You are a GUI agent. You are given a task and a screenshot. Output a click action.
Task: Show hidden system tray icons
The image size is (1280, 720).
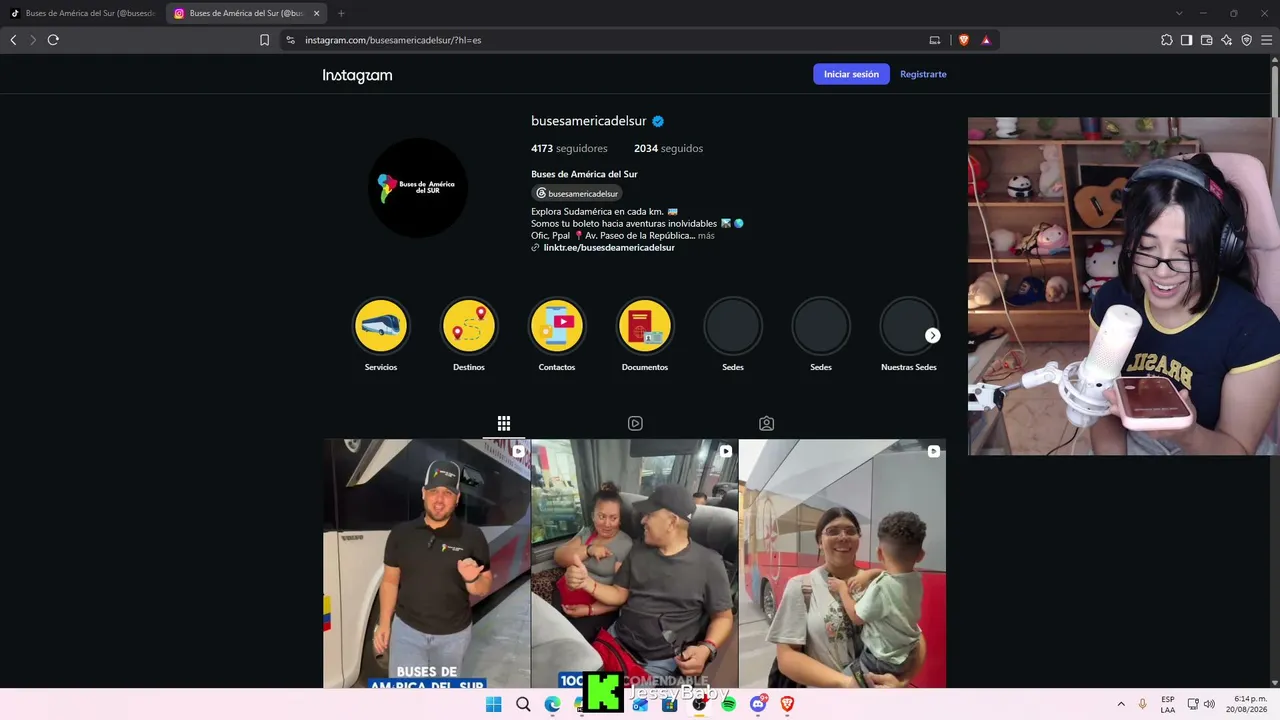pyautogui.click(x=1121, y=704)
